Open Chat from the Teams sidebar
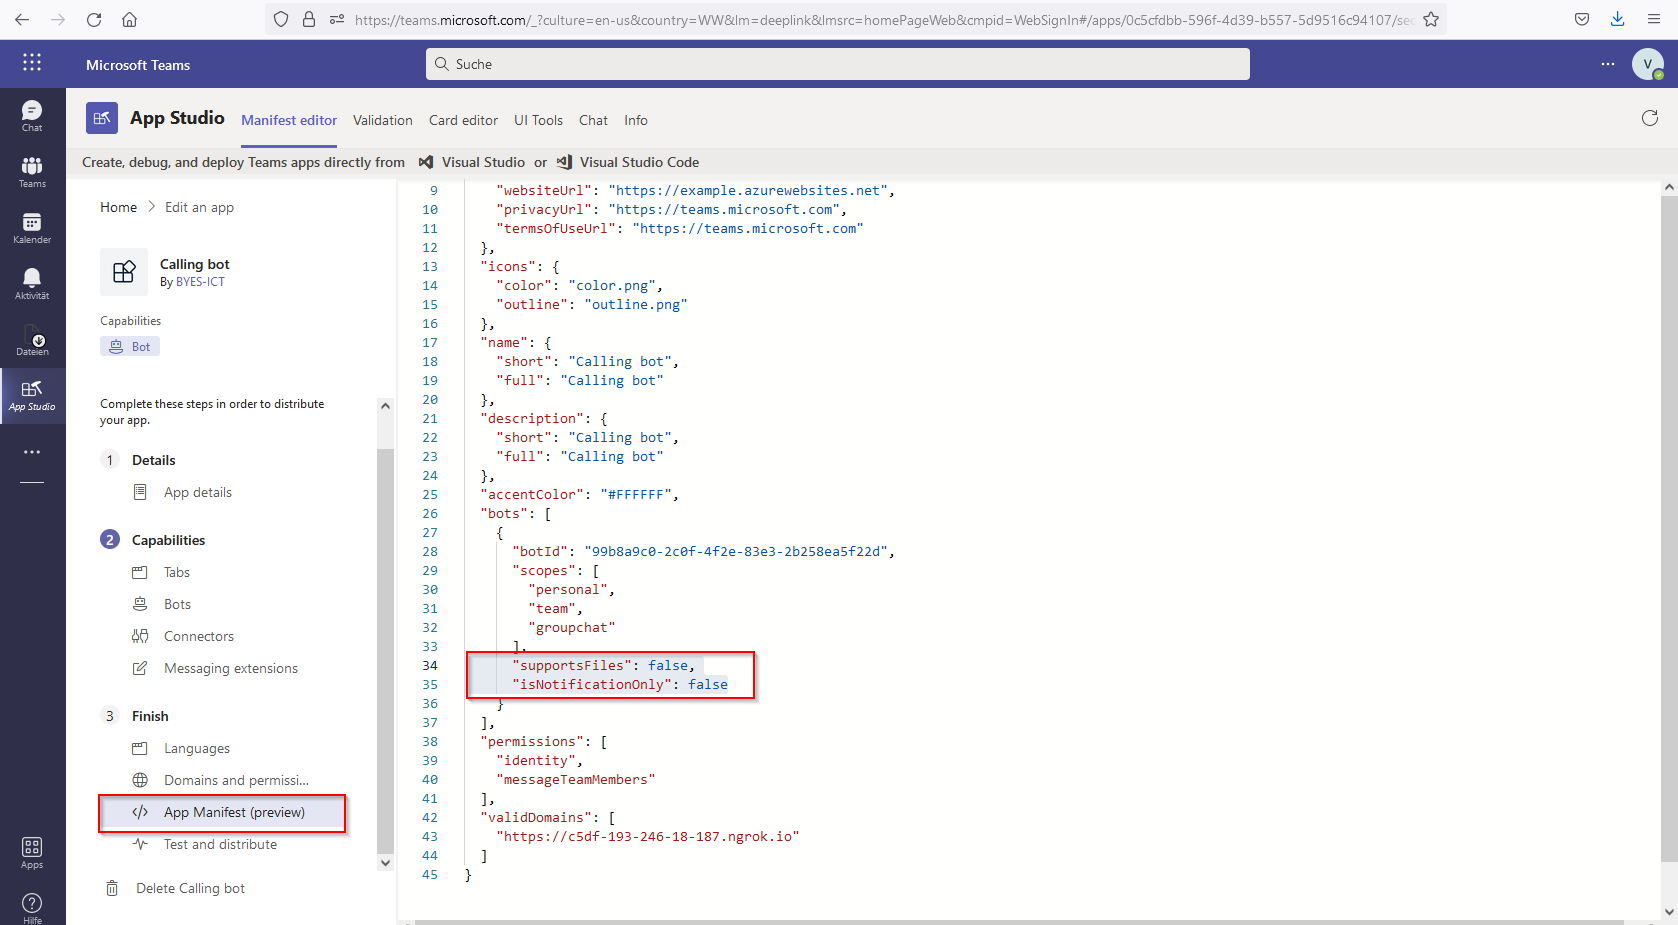Image resolution: width=1678 pixels, height=925 pixels. click(x=31, y=115)
